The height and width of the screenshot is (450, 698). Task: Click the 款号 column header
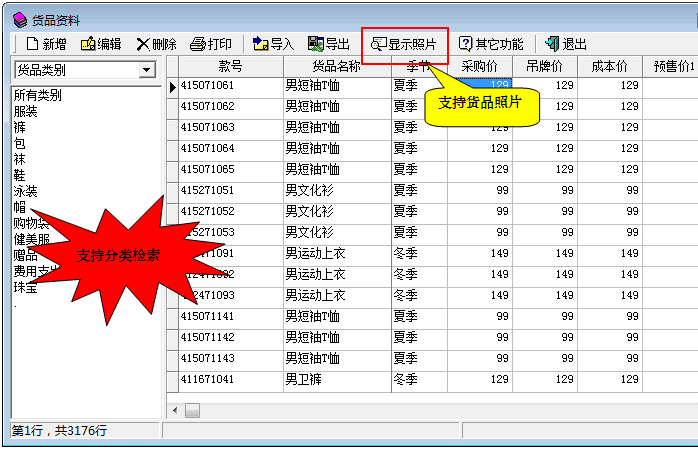click(231, 66)
